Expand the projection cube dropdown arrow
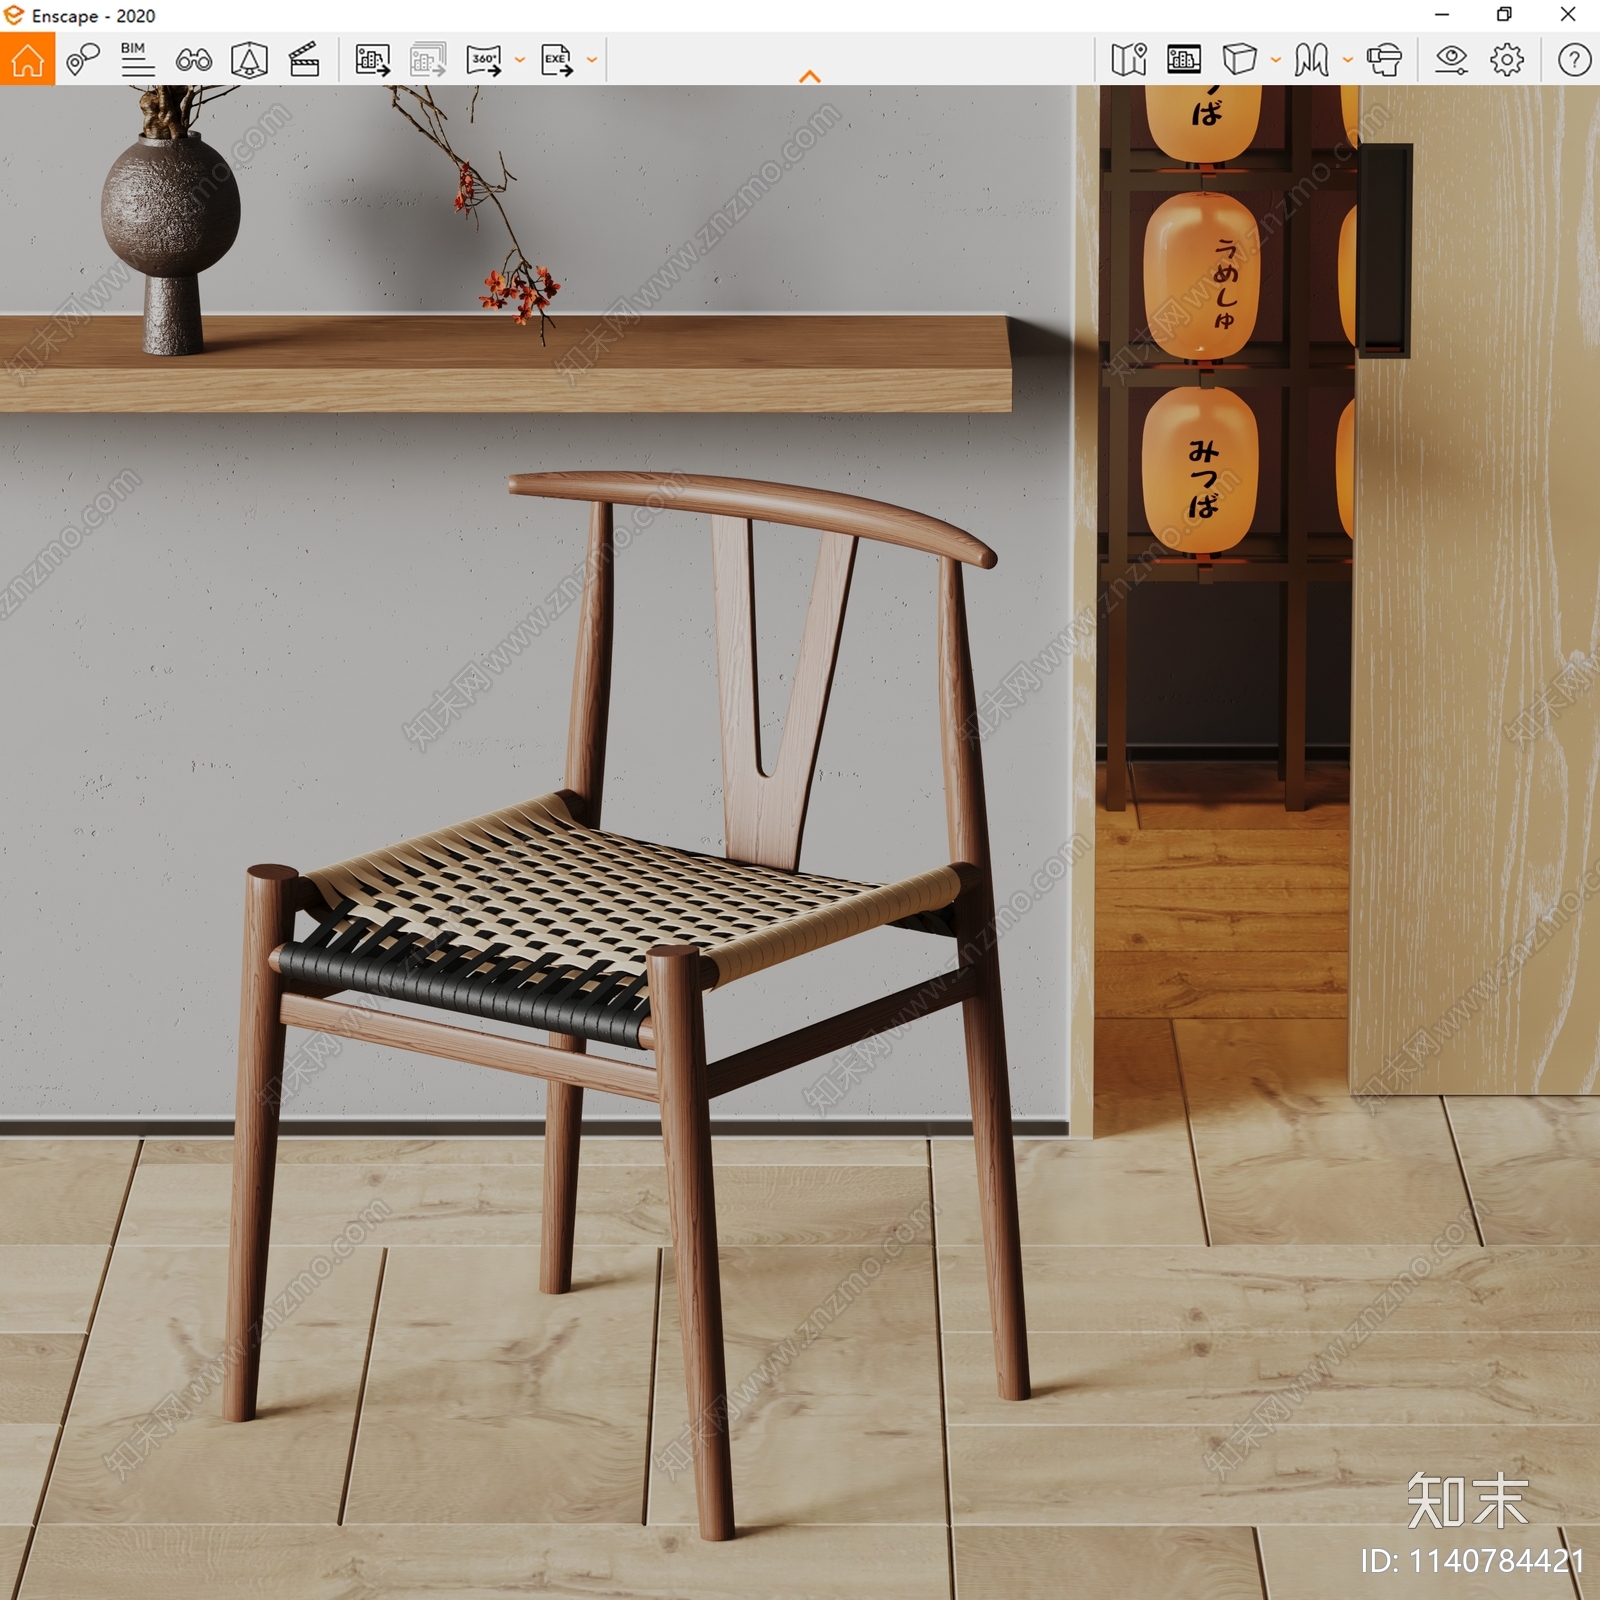The image size is (1600, 1600). [1275, 60]
